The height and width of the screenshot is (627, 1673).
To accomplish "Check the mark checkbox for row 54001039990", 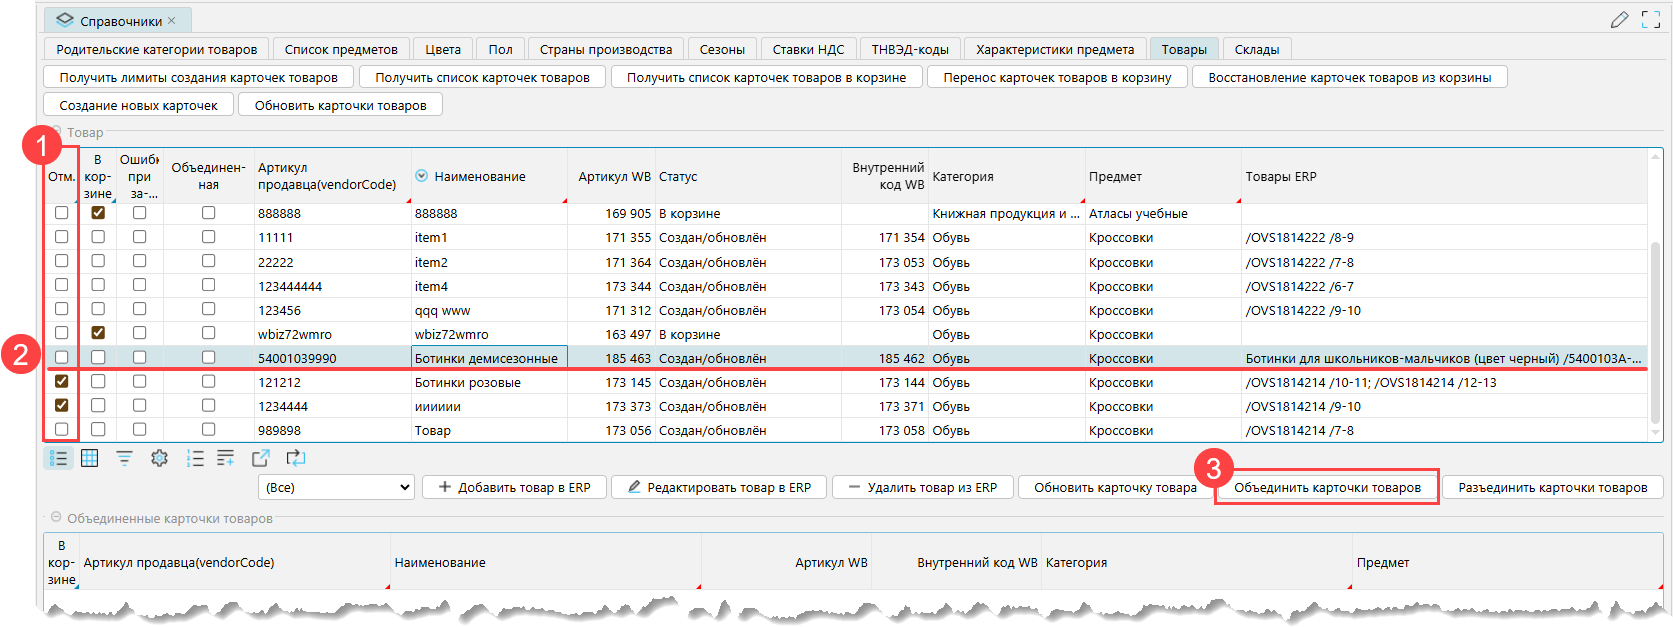I will tap(62, 357).
